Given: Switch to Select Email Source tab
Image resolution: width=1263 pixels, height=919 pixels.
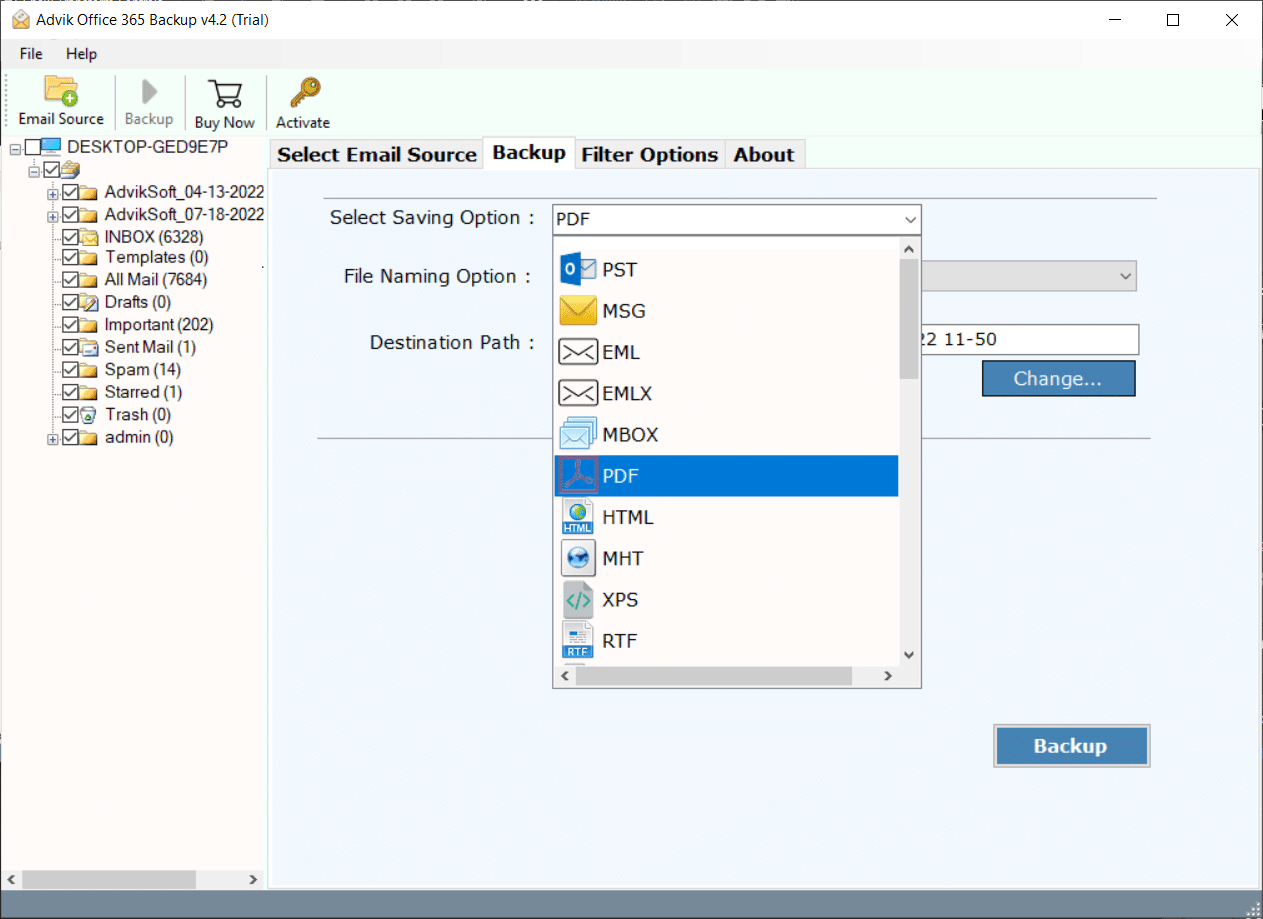Looking at the screenshot, I should 376,154.
